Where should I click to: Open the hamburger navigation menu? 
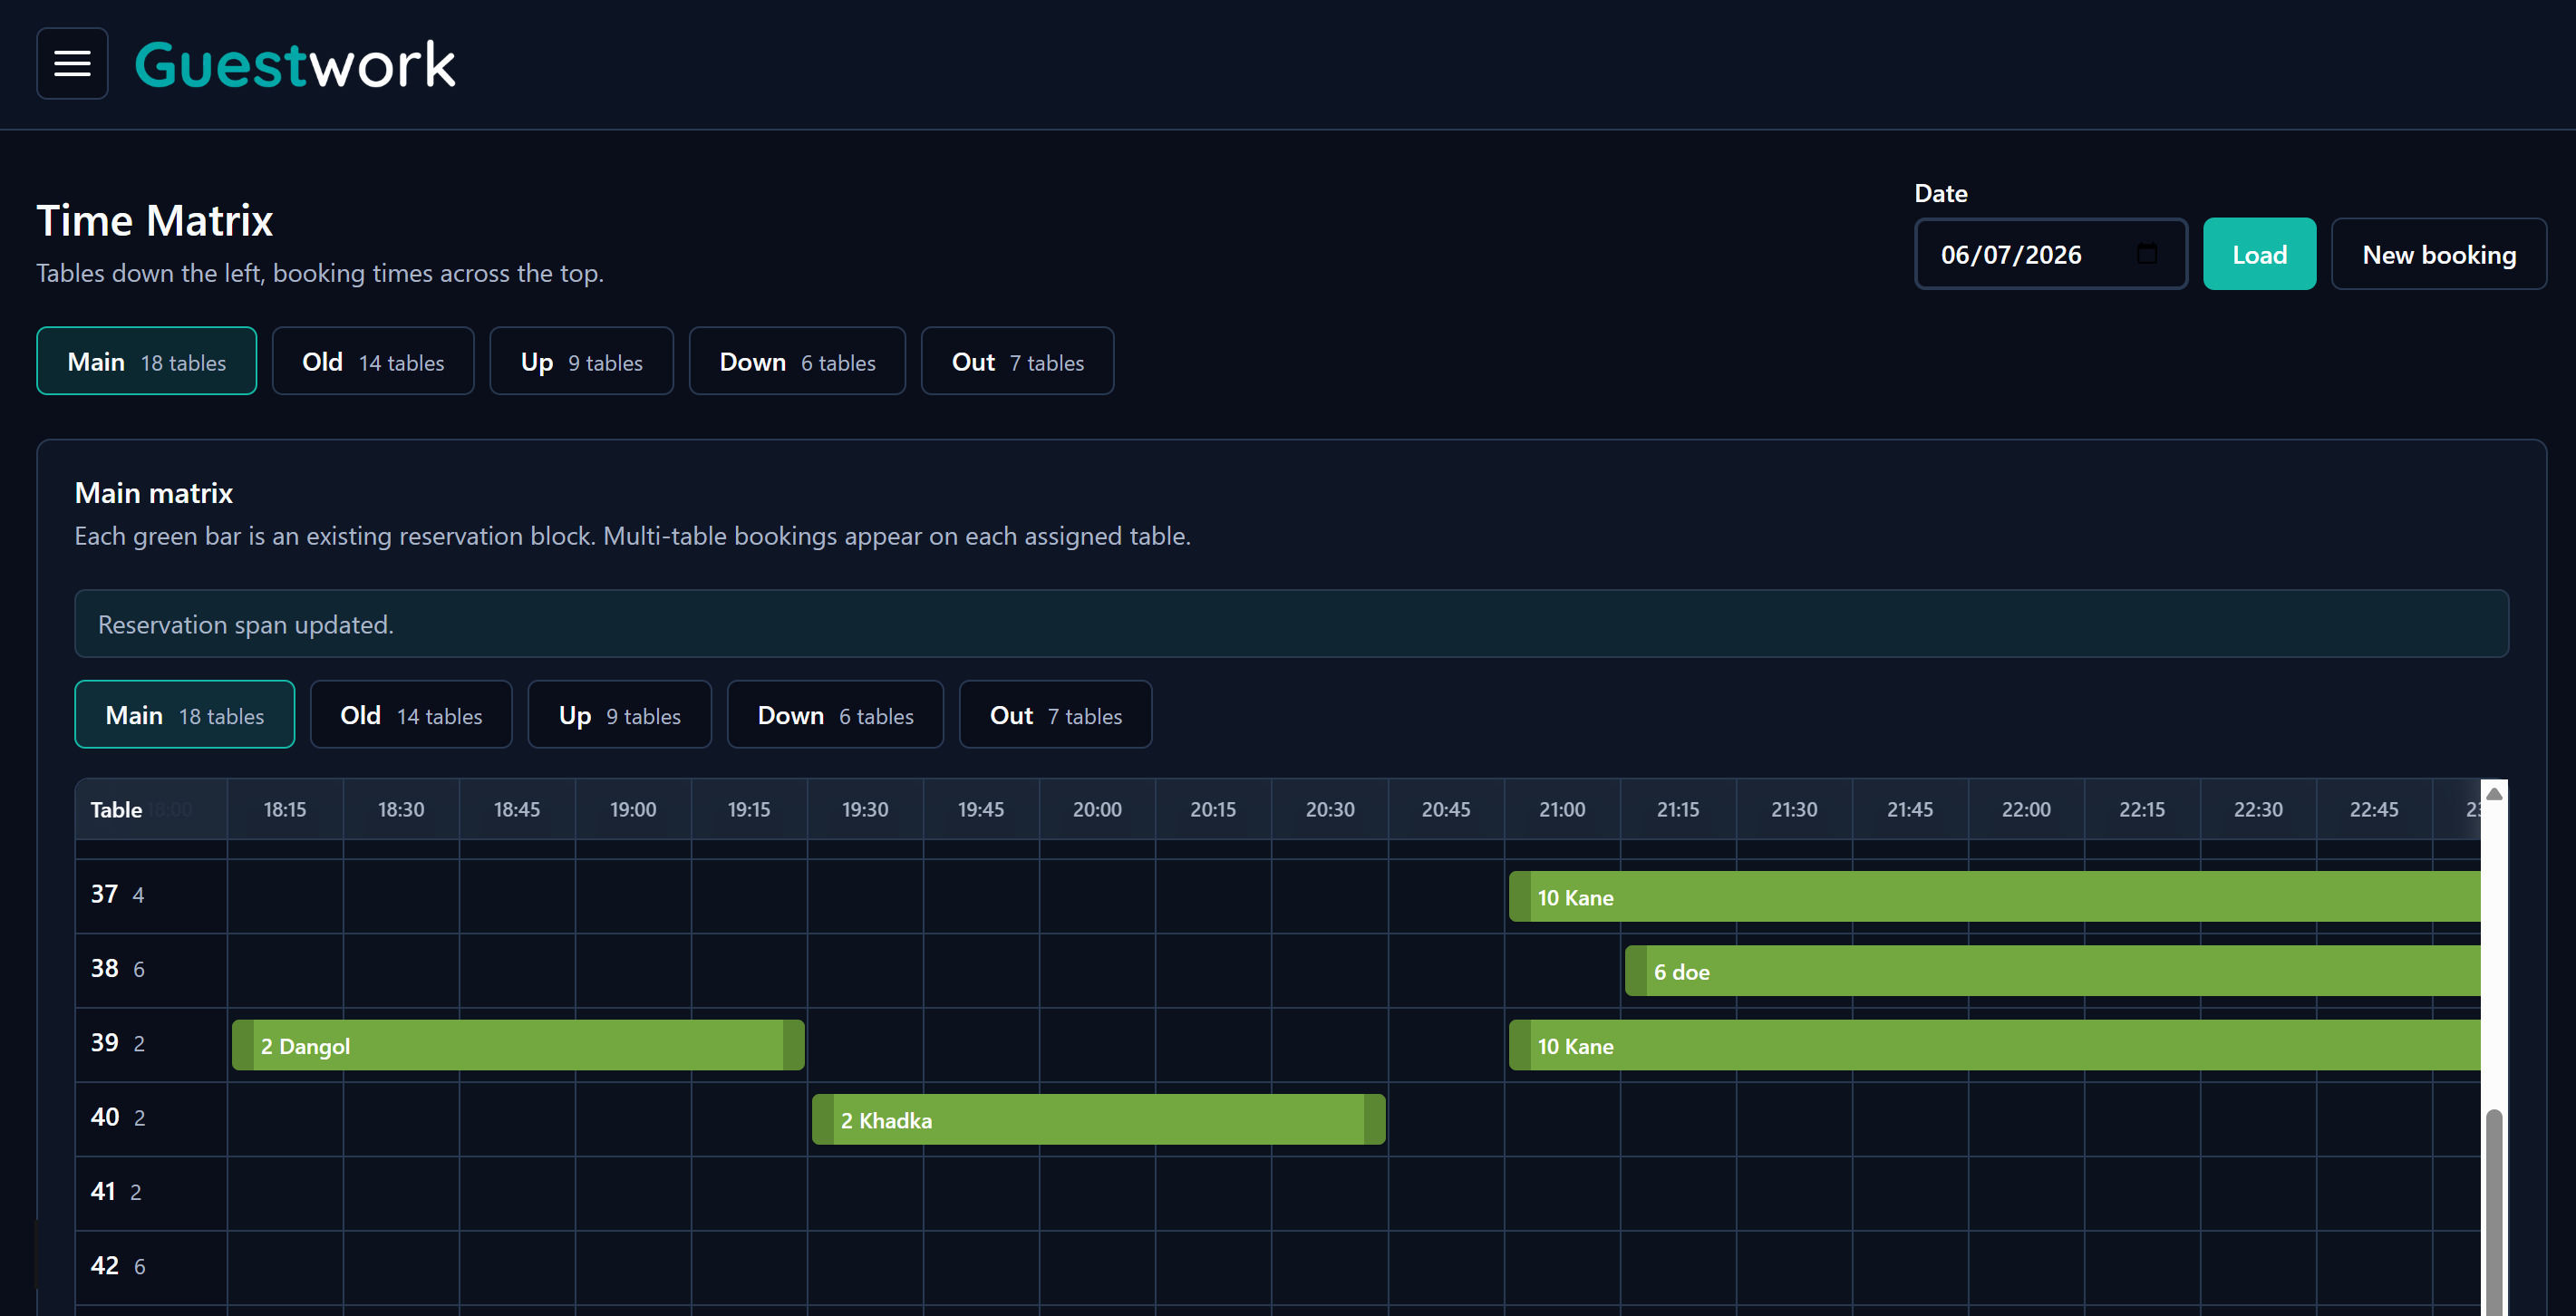(72, 63)
